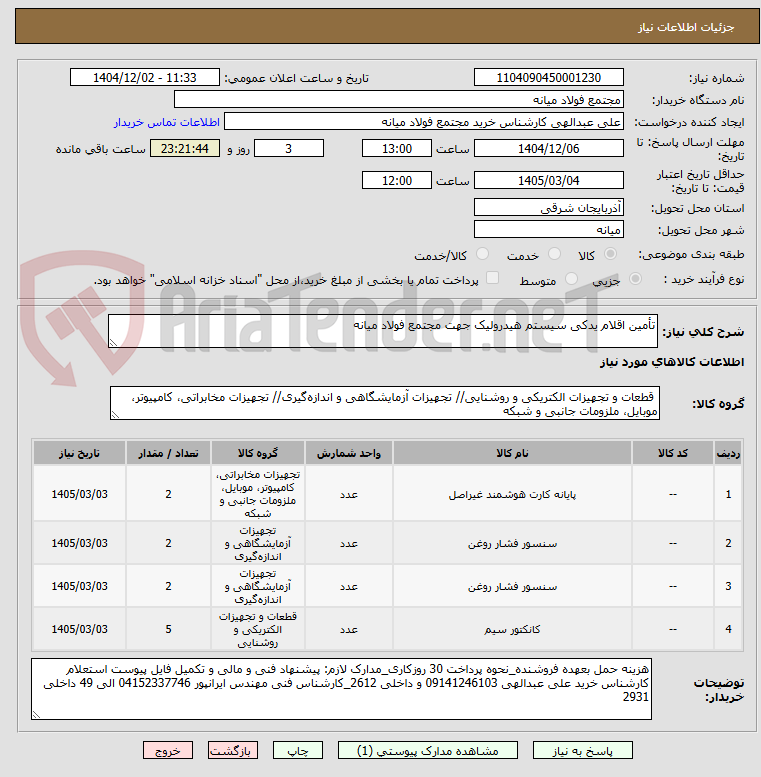Viewport: 761px width, 777px height.
Task: Select the جزیی purchase type radio
Action: [635, 279]
